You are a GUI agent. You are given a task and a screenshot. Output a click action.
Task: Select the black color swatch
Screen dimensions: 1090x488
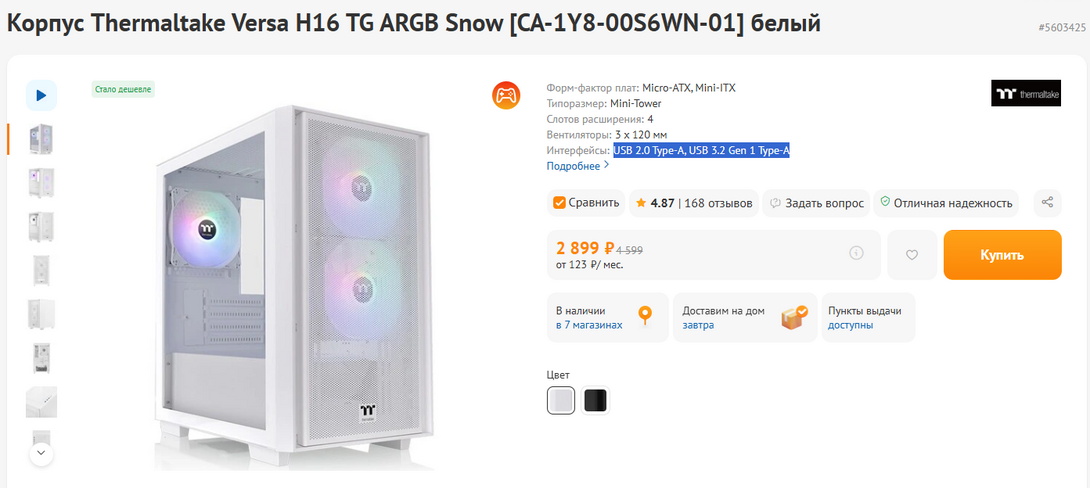point(595,401)
